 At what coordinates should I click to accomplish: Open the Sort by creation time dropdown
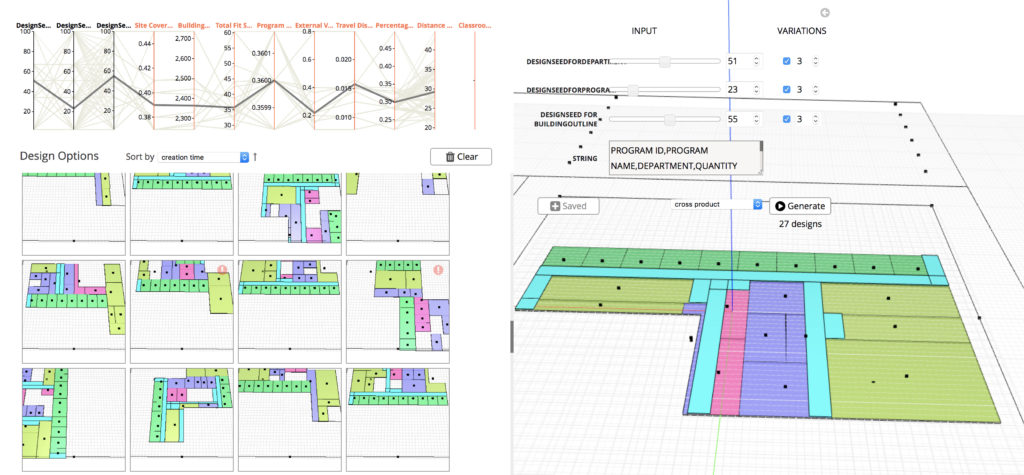(x=203, y=157)
